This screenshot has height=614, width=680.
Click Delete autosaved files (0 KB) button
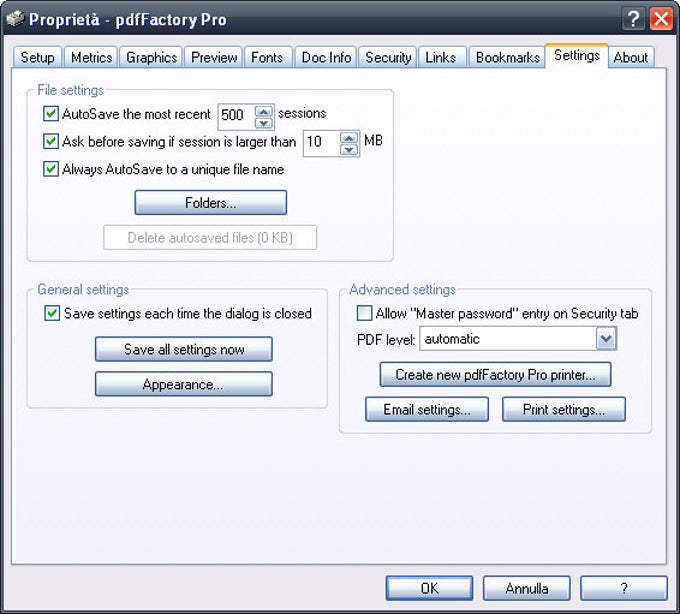(x=210, y=237)
